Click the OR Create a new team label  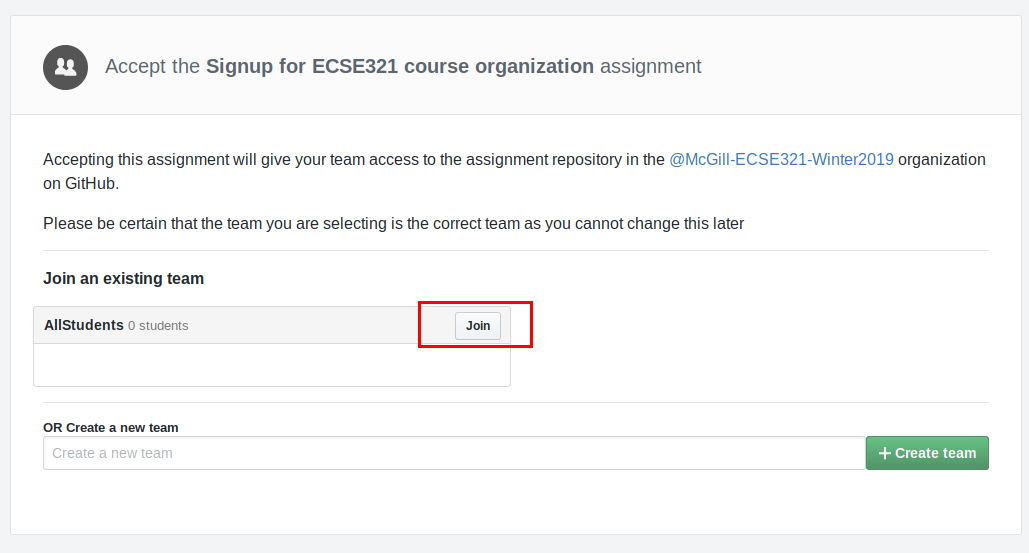point(111,428)
